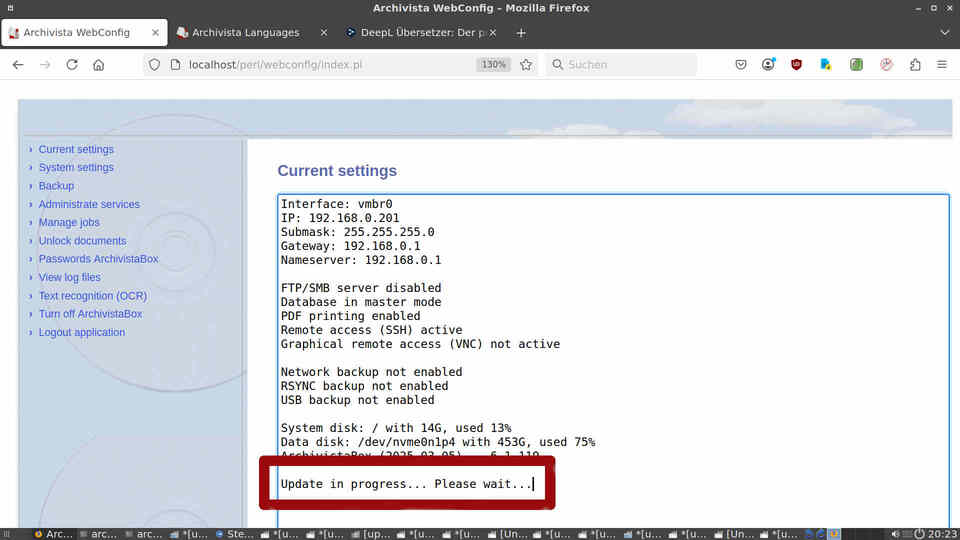
Task: Click the 'FTP/SMB server disabled' line
Action: click(361, 288)
